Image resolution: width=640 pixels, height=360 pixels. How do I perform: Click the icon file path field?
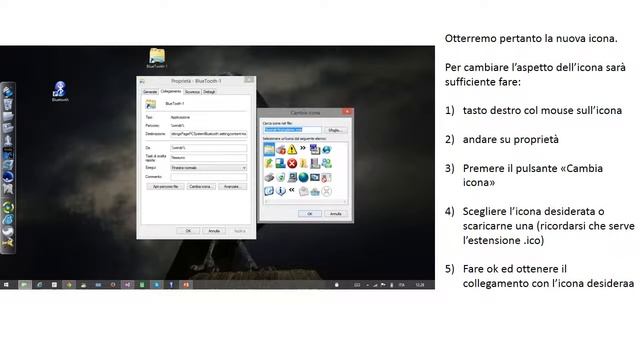(x=292, y=130)
